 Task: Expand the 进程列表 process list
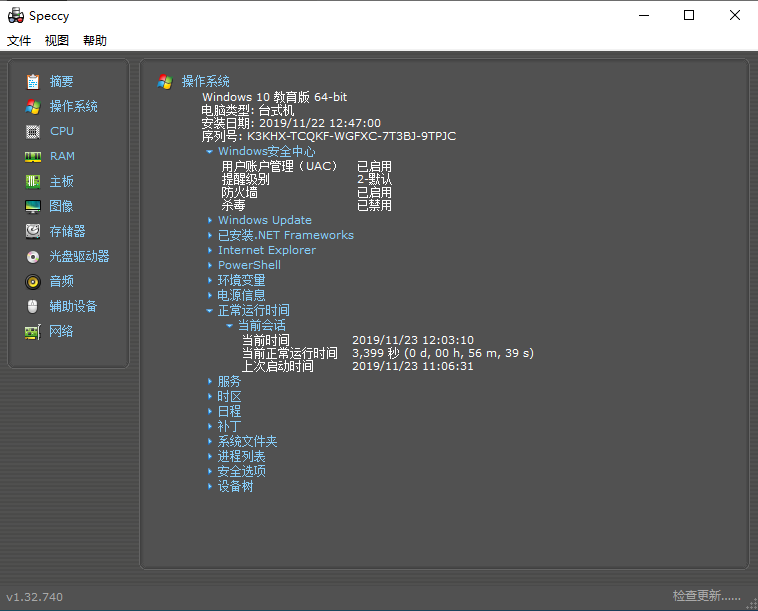tap(210, 456)
